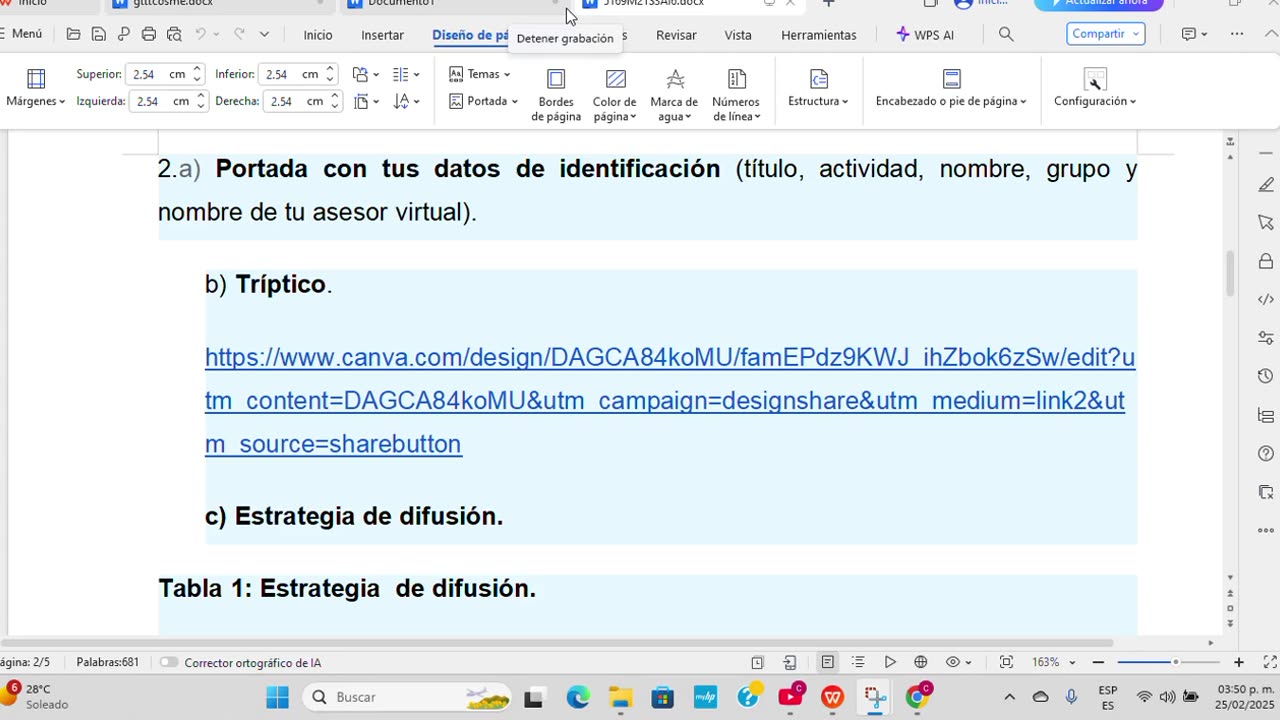Open the Windows Start menu
This screenshot has width=1280, height=720.
[277, 697]
